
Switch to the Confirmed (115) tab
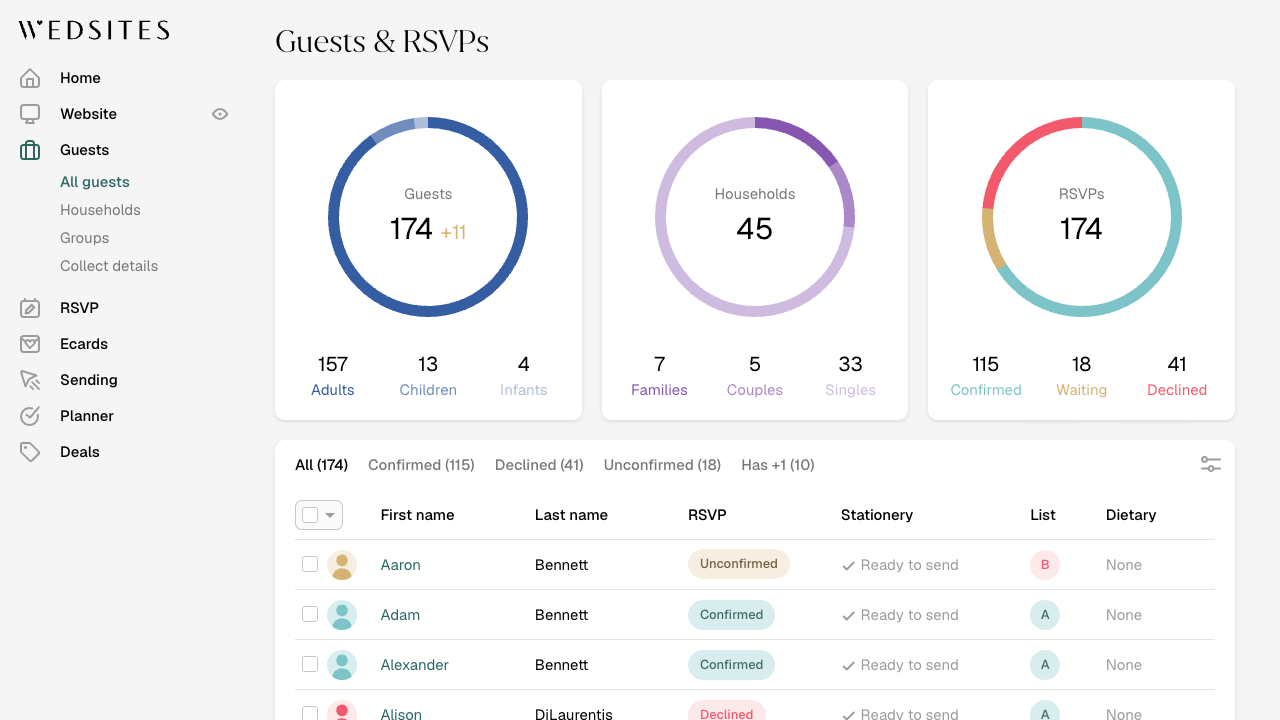pyautogui.click(x=421, y=465)
